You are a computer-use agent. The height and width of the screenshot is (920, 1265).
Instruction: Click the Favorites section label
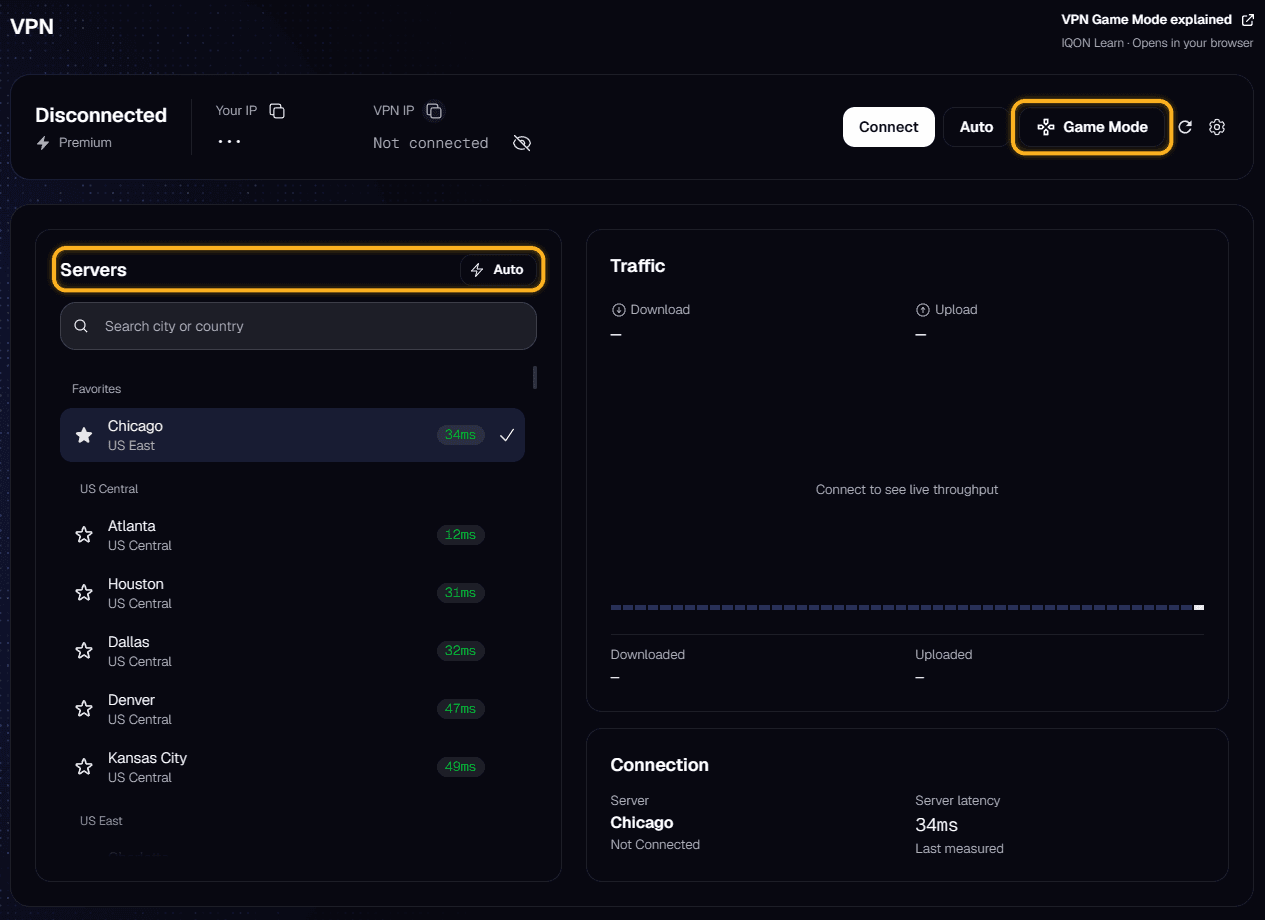click(96, 389)
